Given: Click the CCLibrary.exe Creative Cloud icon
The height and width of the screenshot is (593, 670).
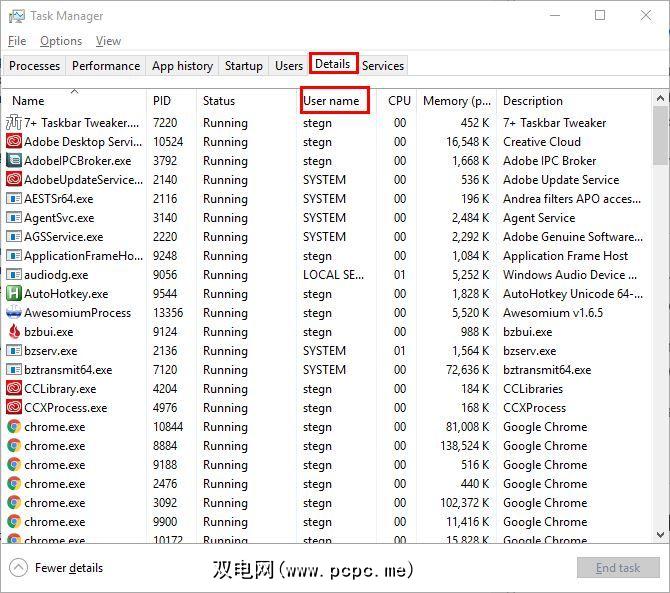Looking at the screenshot, I should pos(14,388).
